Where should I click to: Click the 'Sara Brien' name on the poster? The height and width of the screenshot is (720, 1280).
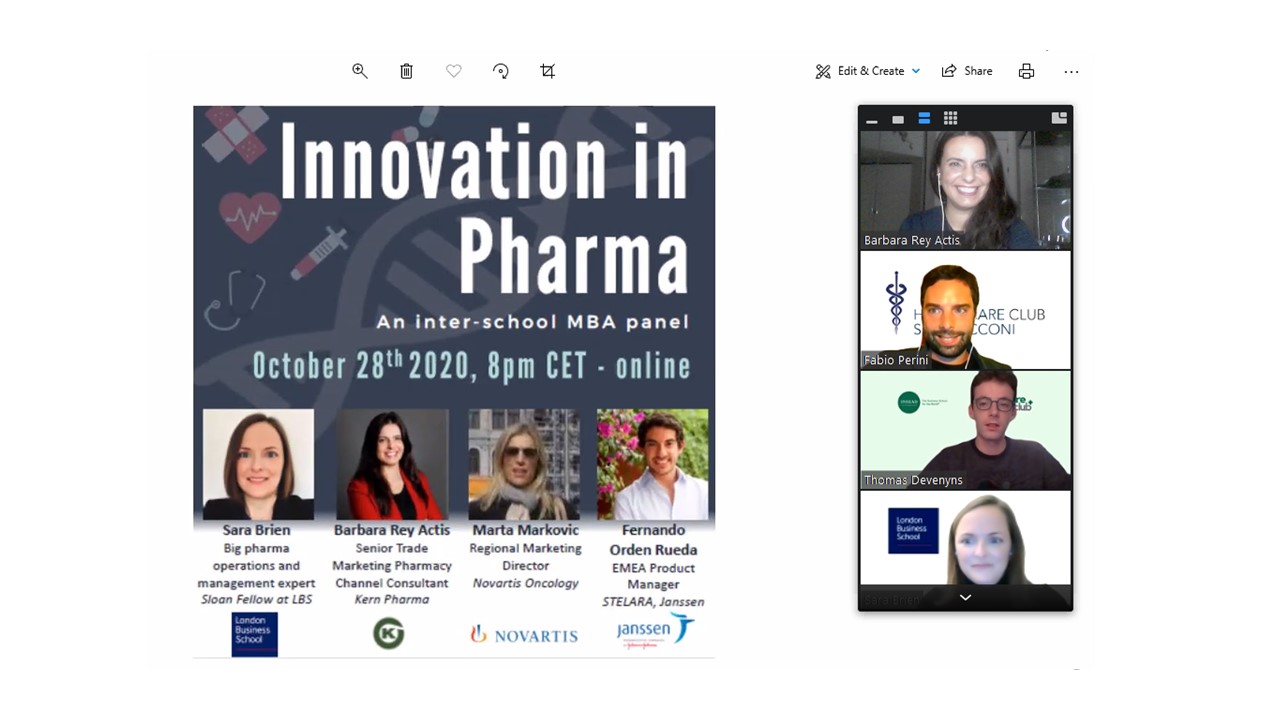(x=257, y=530)
